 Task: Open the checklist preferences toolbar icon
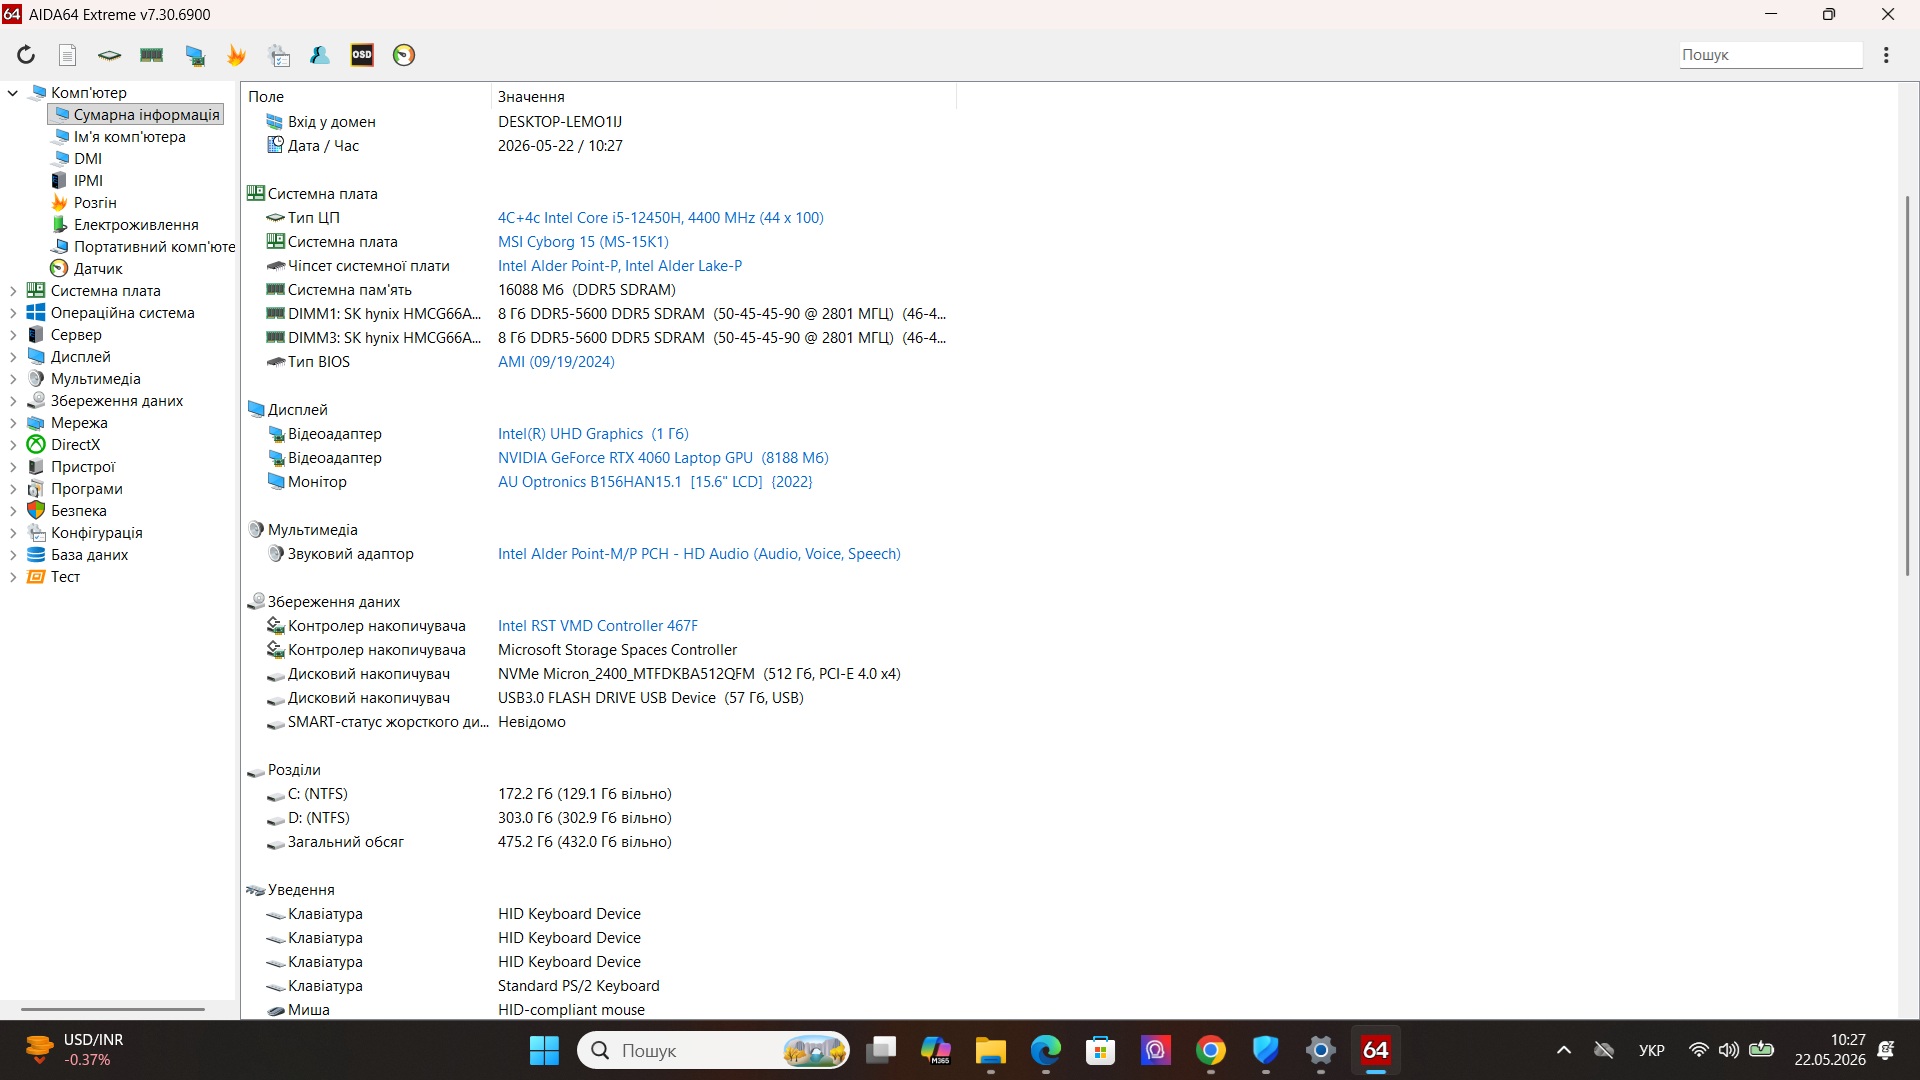[x=280, y=55]
